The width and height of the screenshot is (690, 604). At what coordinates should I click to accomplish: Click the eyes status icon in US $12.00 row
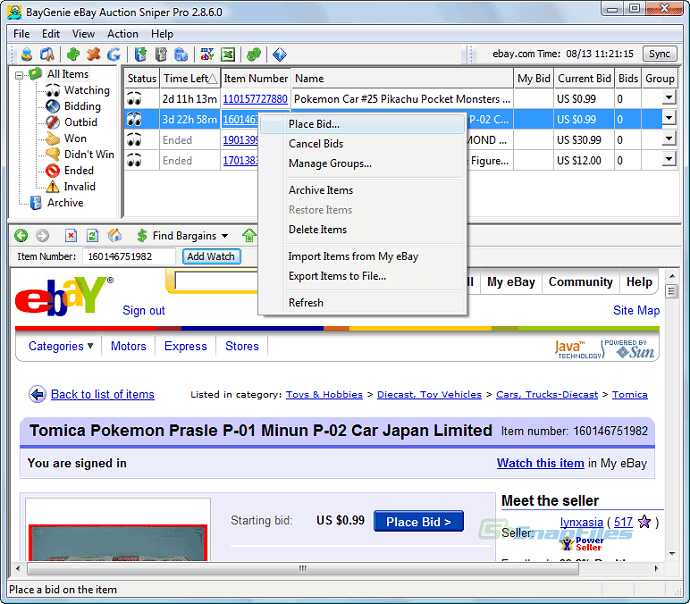tap(134, 160)
